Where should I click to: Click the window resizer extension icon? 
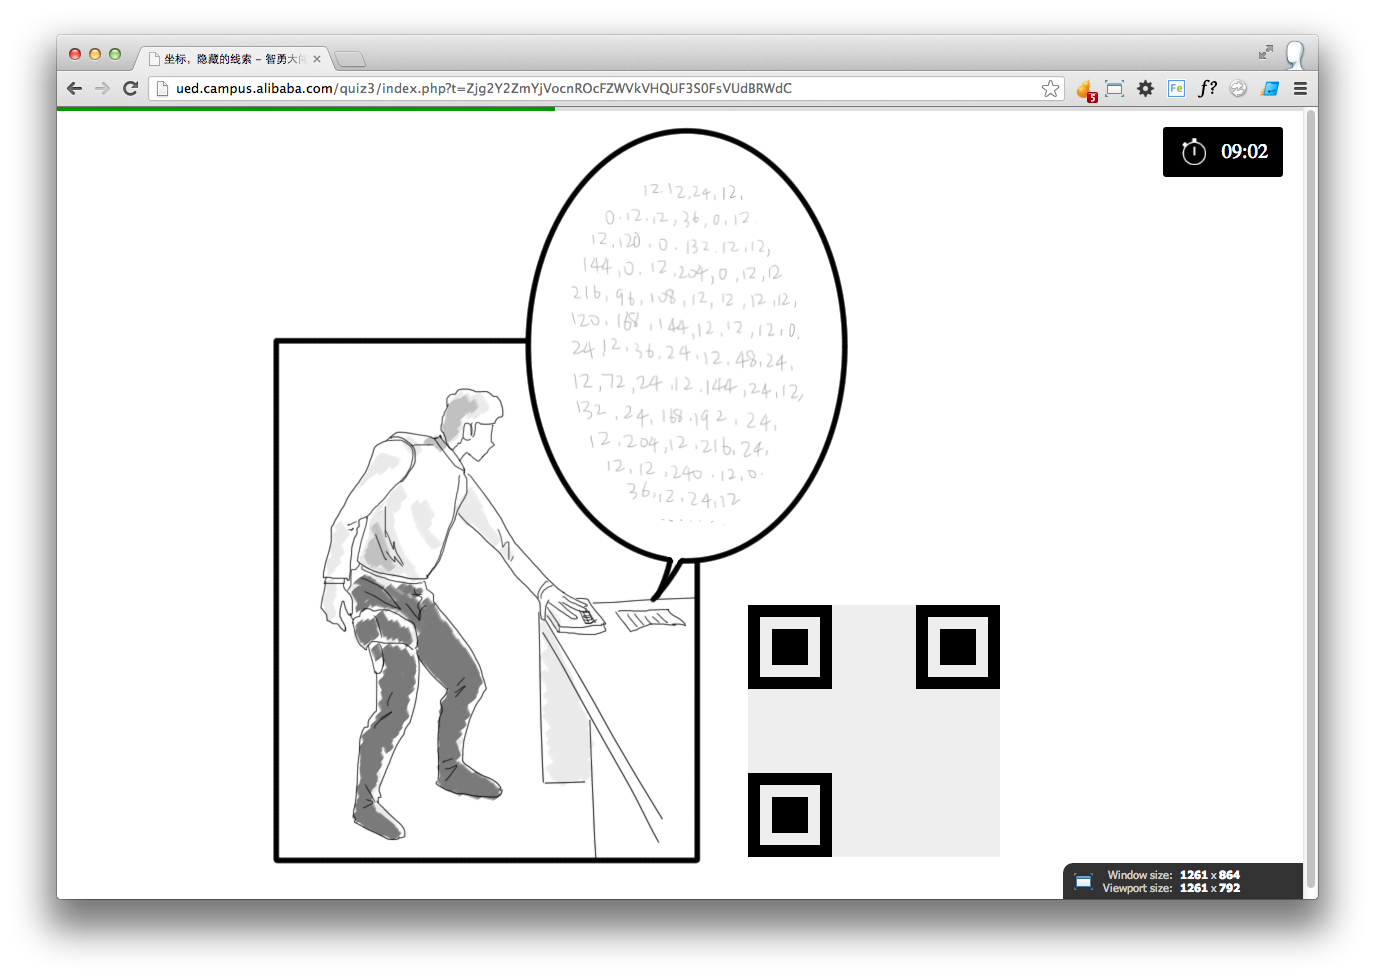(1115, 89)
